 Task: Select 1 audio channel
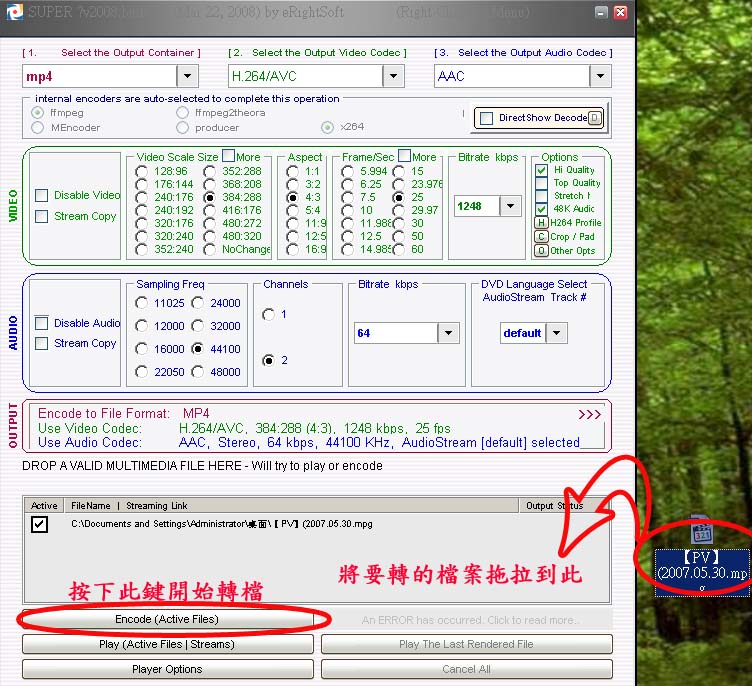pos(269,314)
